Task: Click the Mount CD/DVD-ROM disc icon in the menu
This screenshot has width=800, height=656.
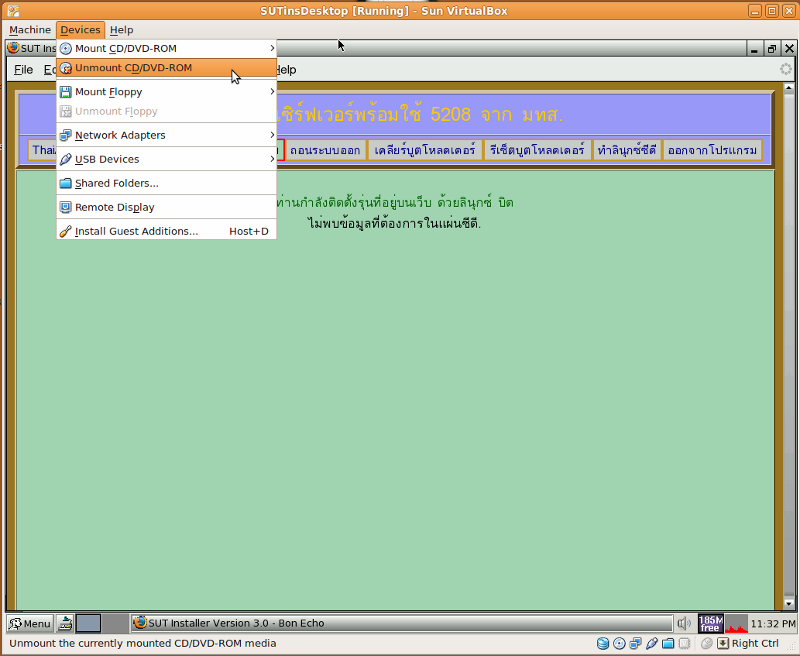Action: coord(65,48)
